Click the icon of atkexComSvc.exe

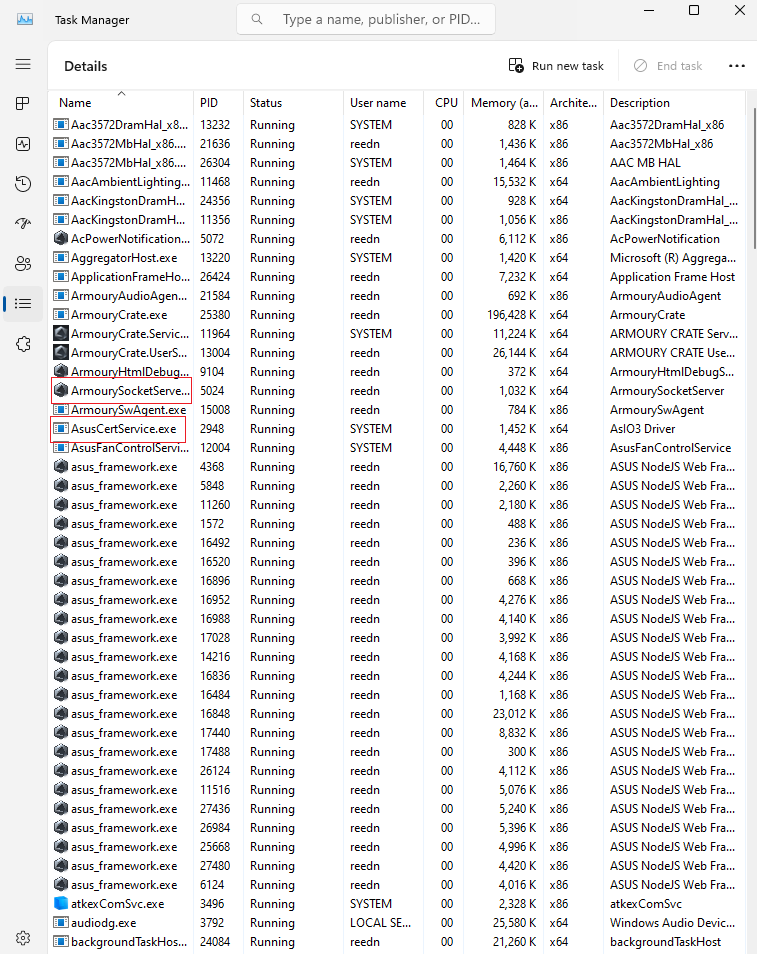click(x=60, y=904)
